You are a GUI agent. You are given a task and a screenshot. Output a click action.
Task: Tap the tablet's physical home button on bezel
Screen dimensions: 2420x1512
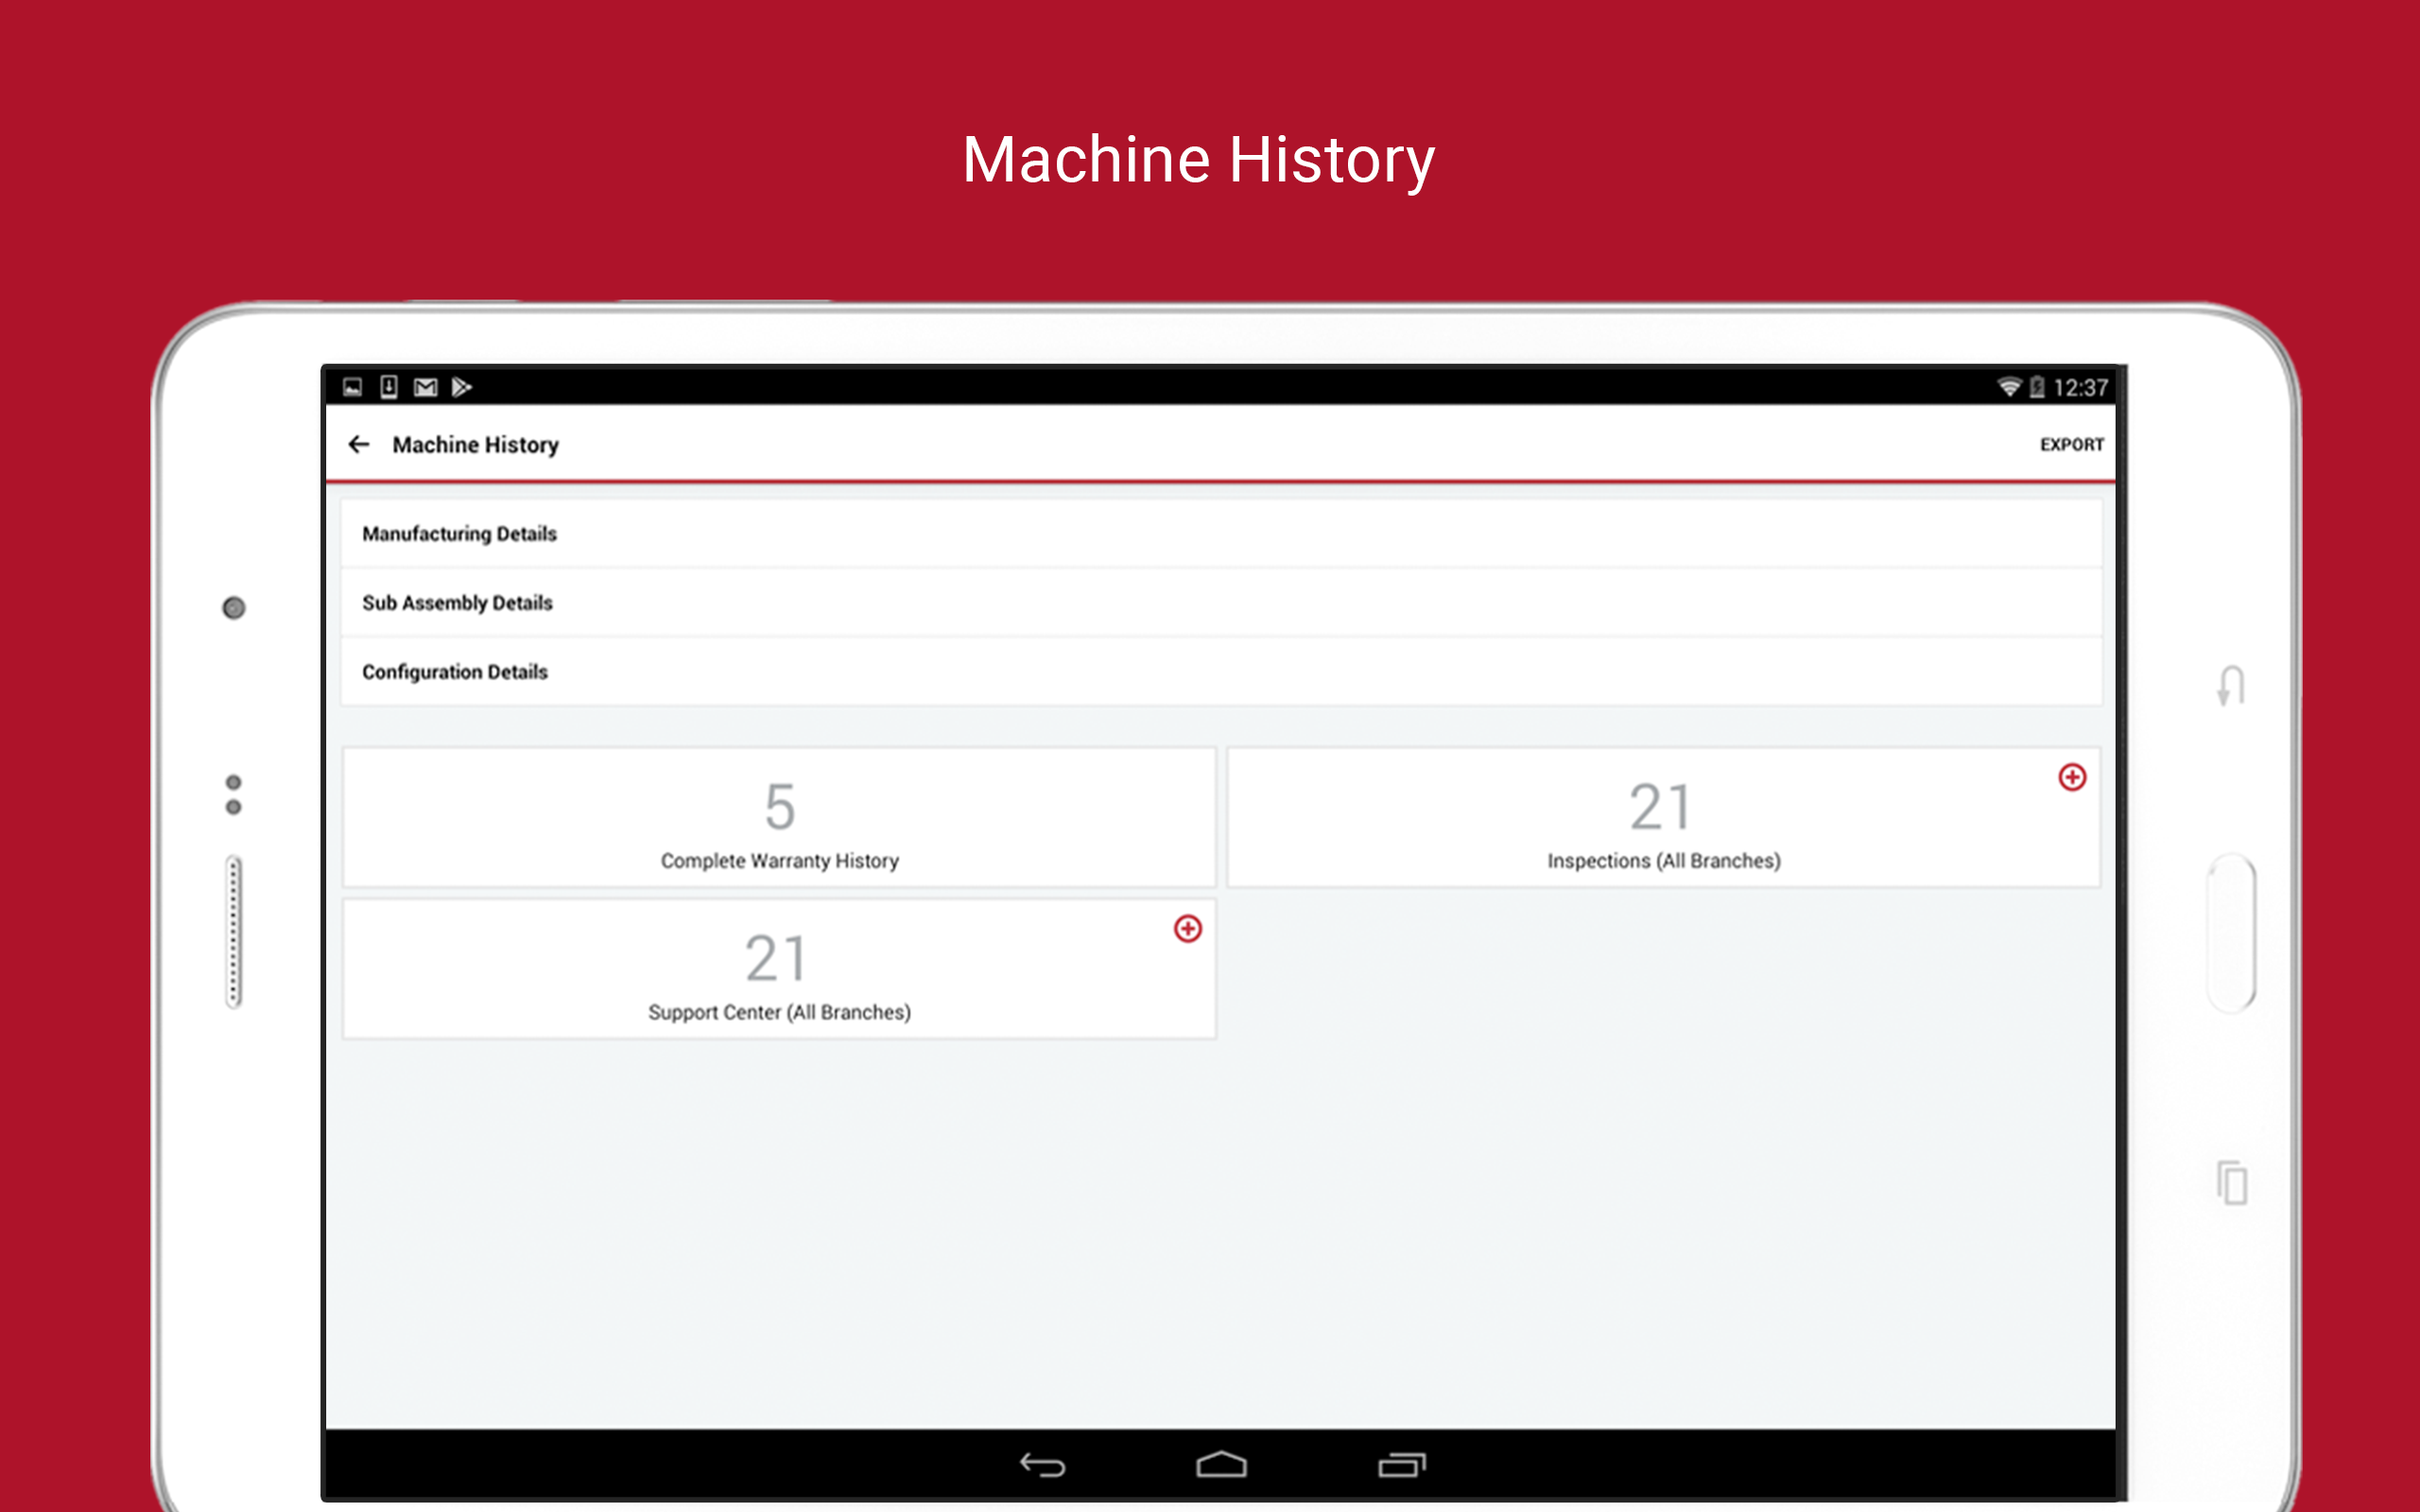point(2231,933)
